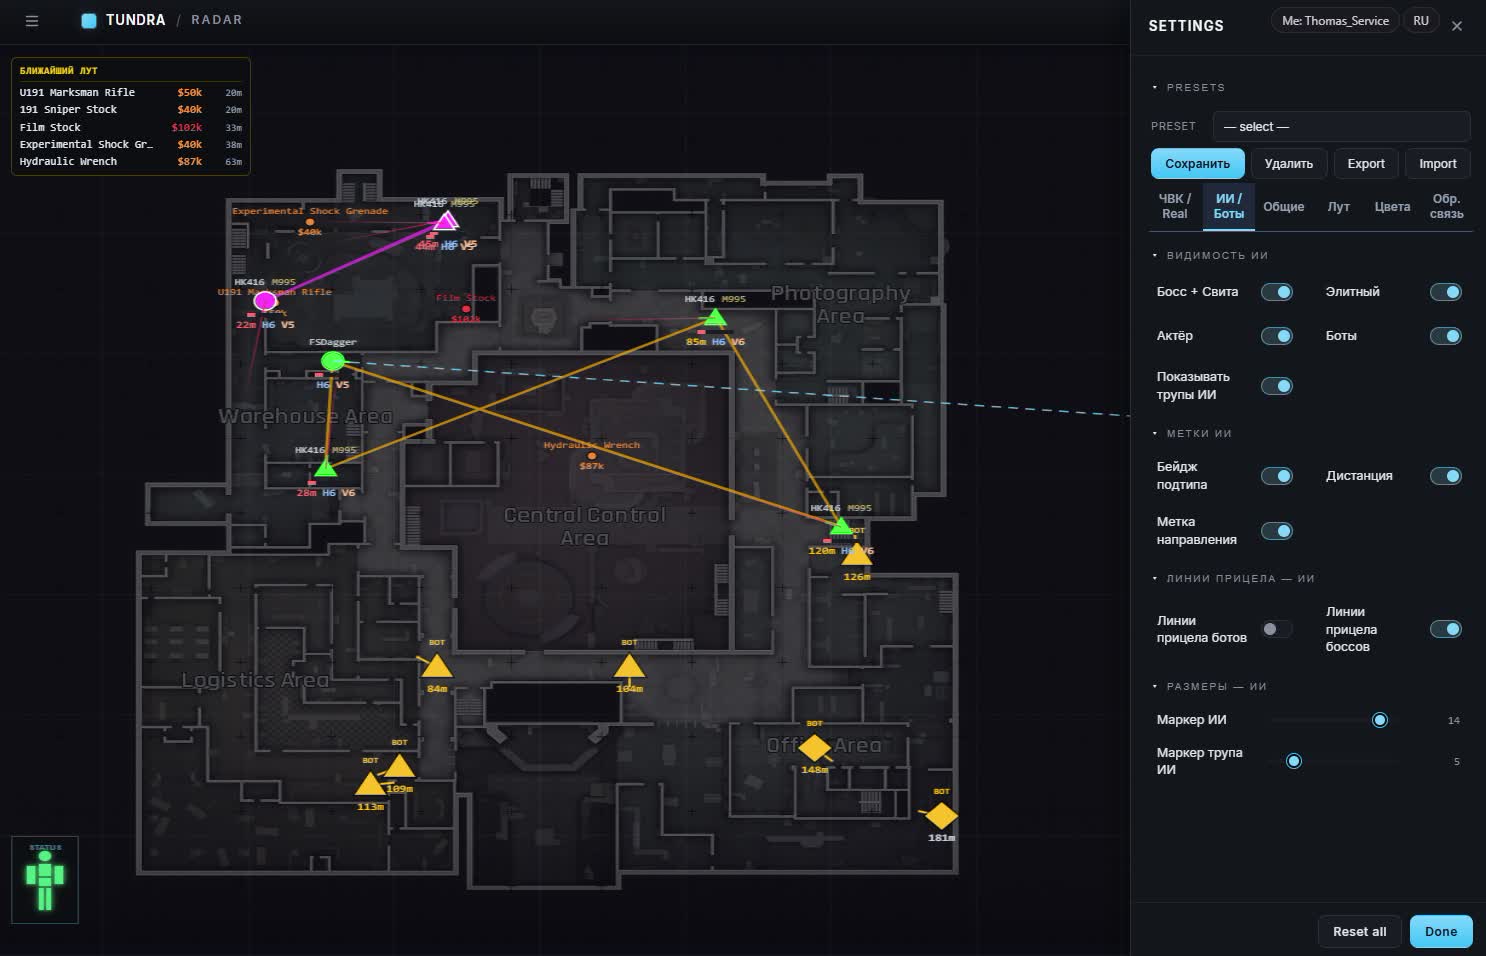Switch to ЧВК / Real tab
Image resolution: width=1486 pixels, height=956 pixels.
(x=1174, y=206)
